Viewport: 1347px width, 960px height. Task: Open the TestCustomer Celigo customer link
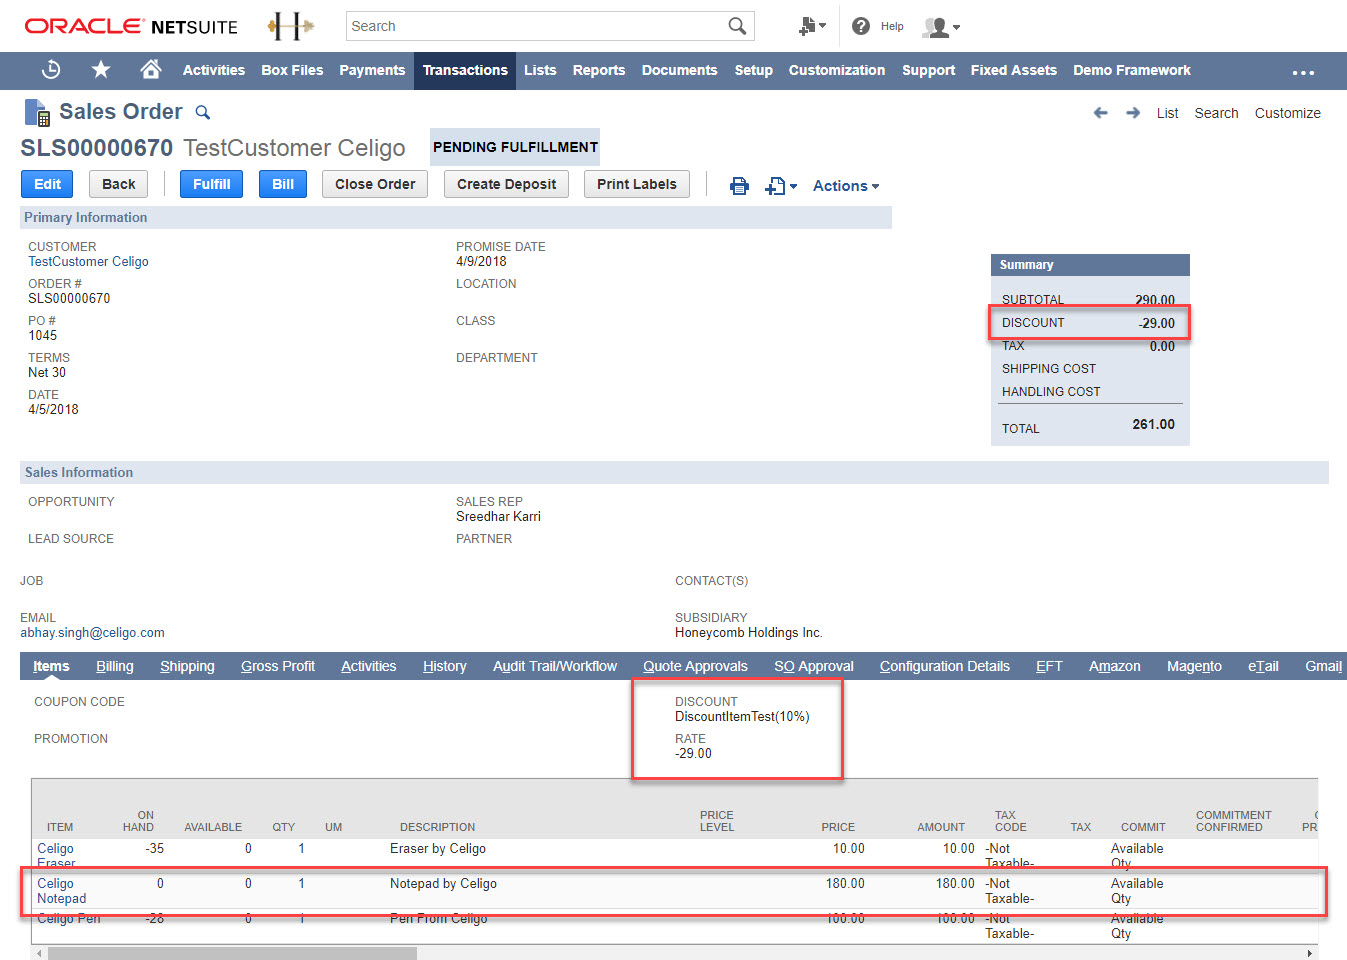(x=88, y=261)
